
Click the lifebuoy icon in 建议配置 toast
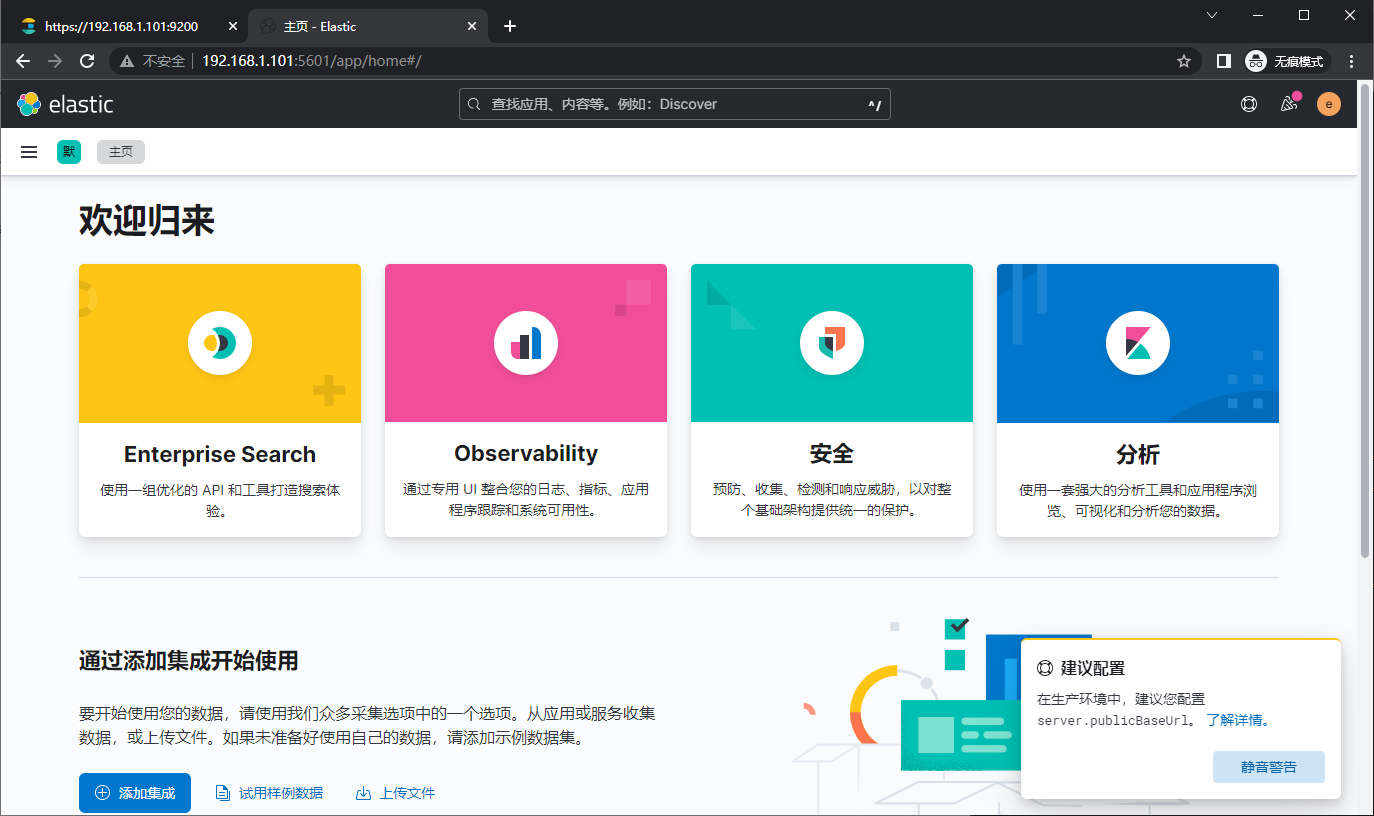(x=1045, y=668)
